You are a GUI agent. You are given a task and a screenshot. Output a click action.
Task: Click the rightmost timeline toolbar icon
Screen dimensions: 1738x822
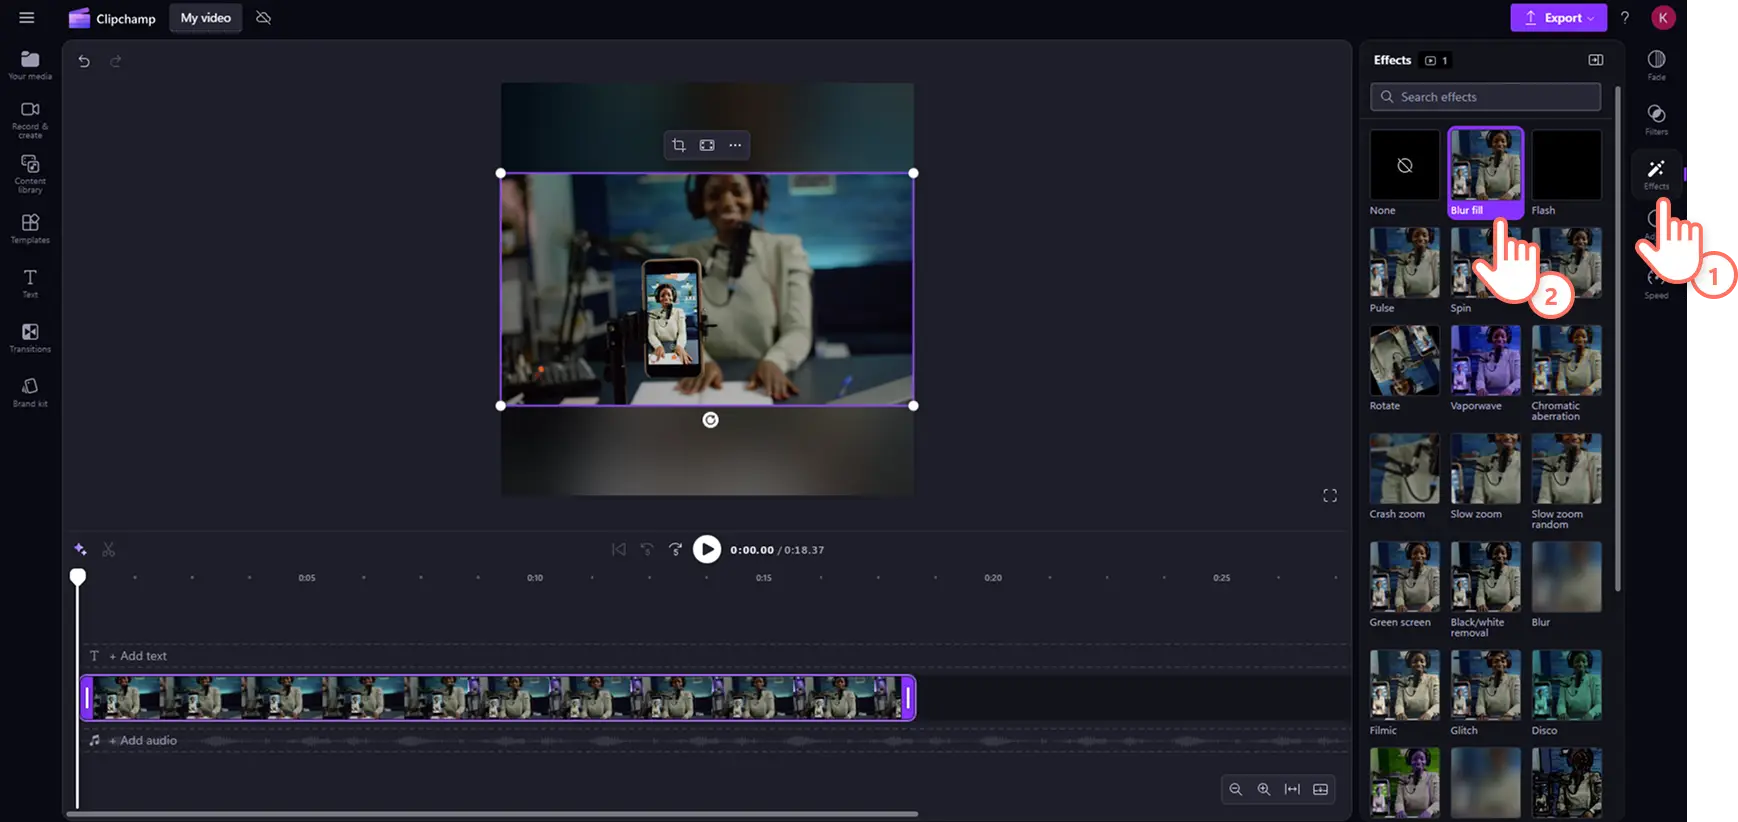point(1320,789)
